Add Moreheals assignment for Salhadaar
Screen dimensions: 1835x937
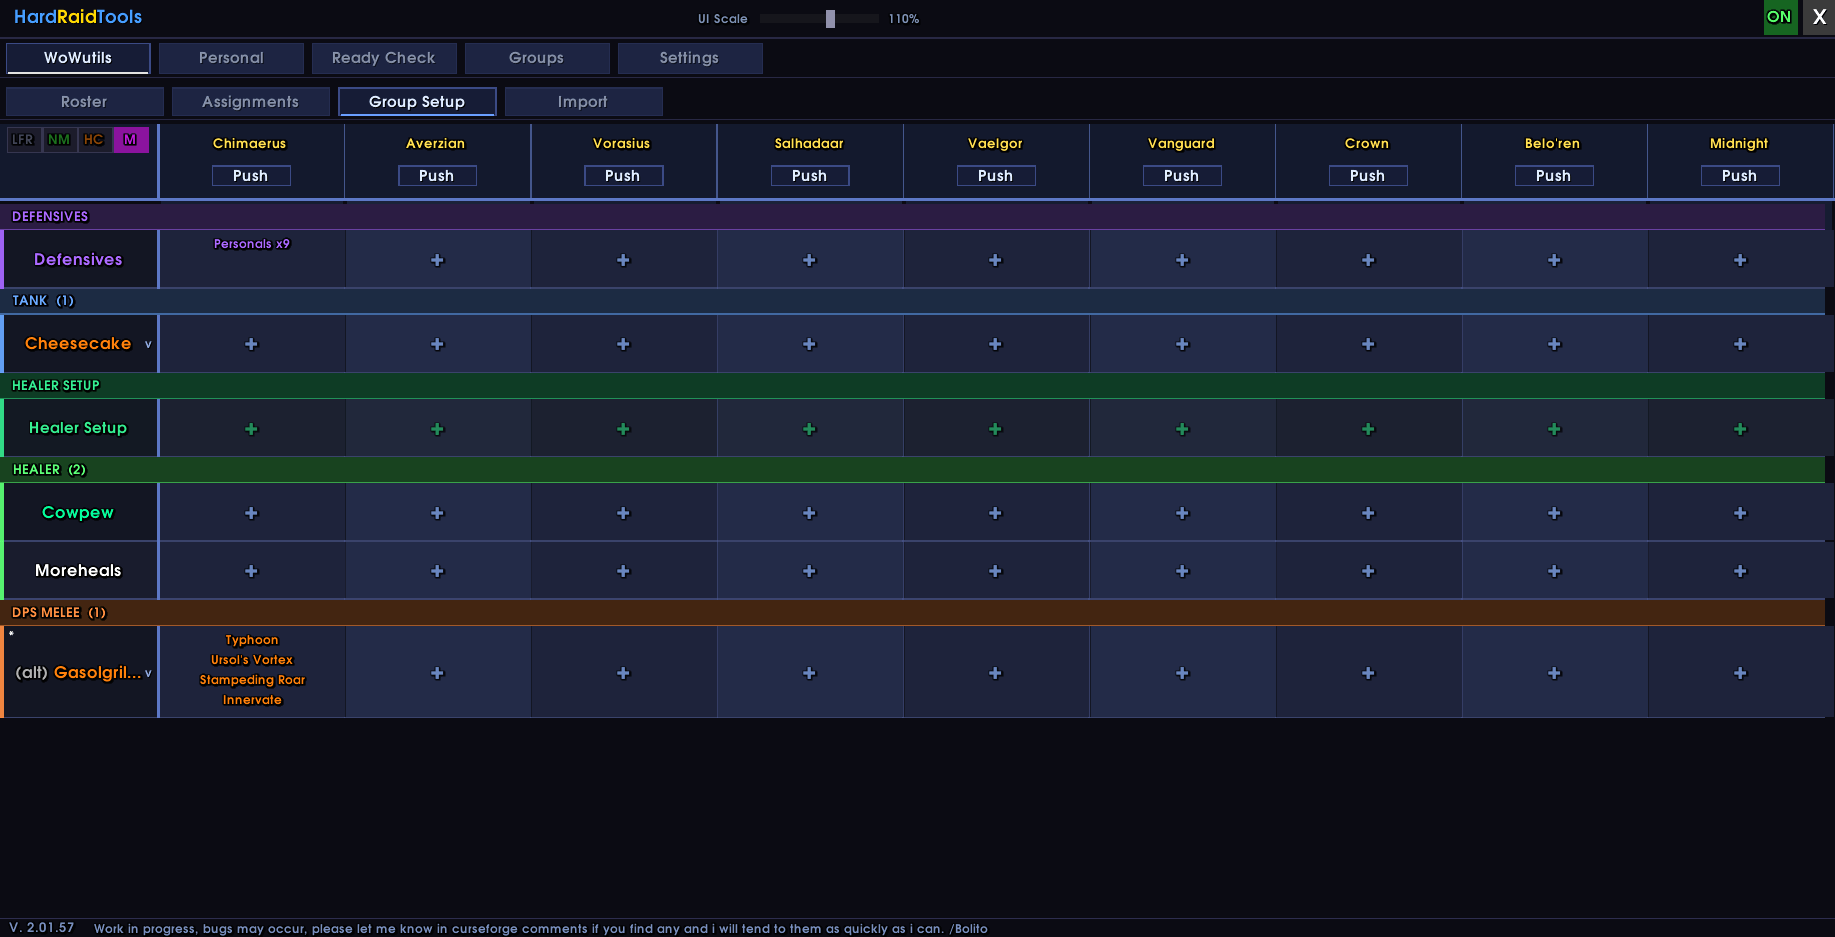point(809,571)
